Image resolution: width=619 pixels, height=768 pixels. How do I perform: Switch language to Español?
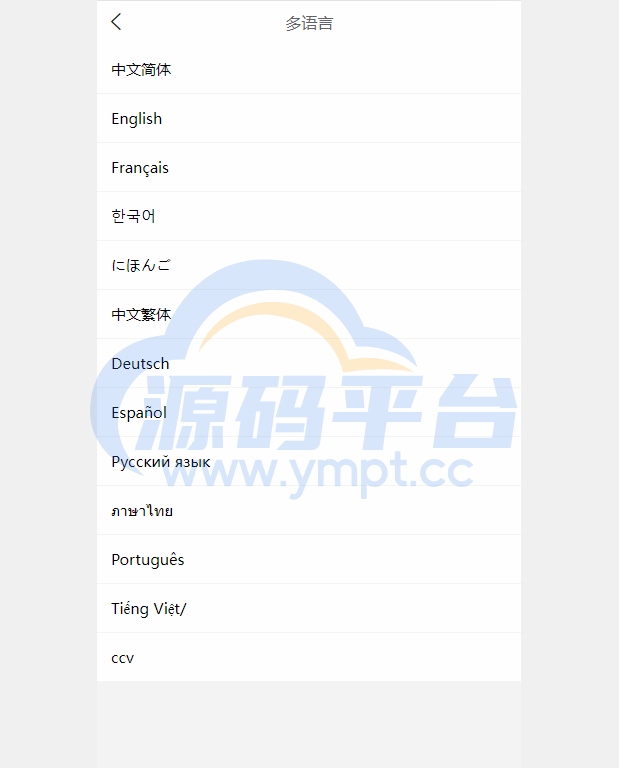(309, 412)
